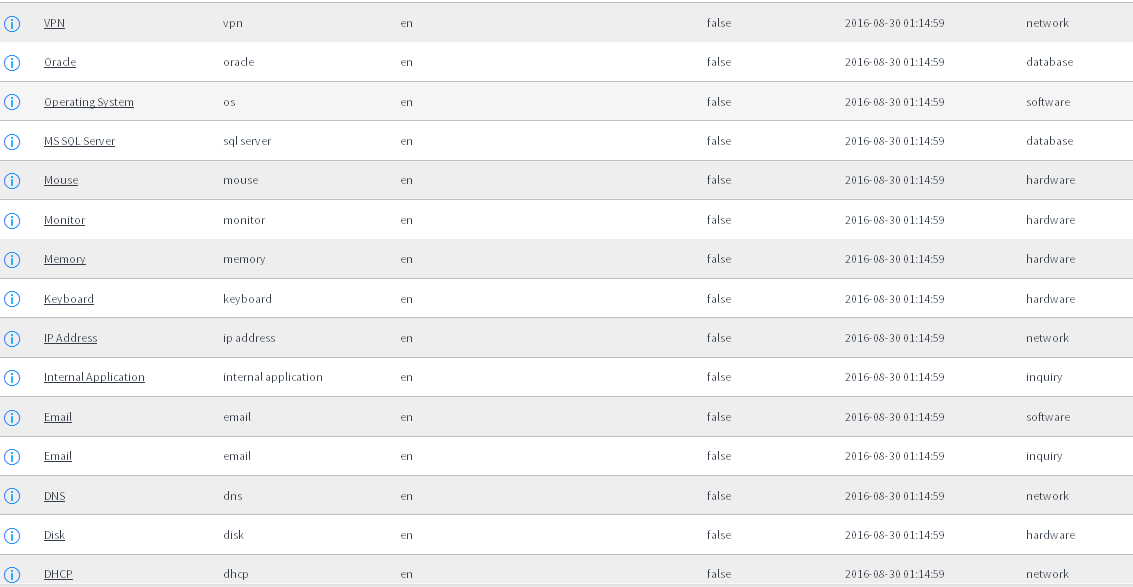Open the VPN record link
The width and height of the screenshot is (1133, 587).
(x=54, y=23)
